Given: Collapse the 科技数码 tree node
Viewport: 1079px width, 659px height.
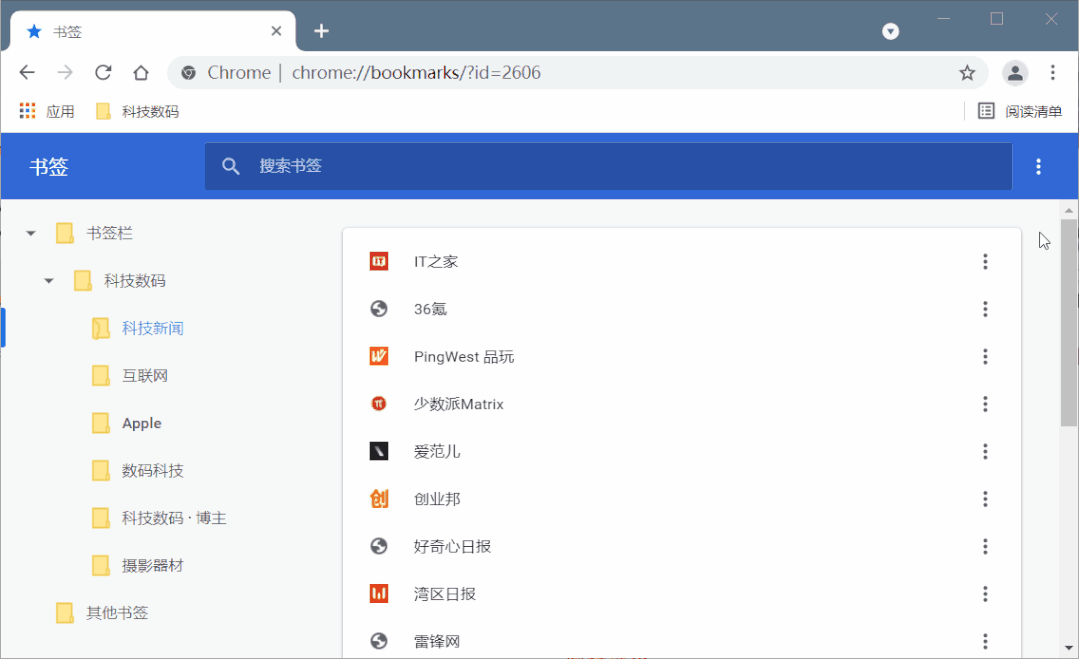Looking at the screenshot, I should pos(48,281).
